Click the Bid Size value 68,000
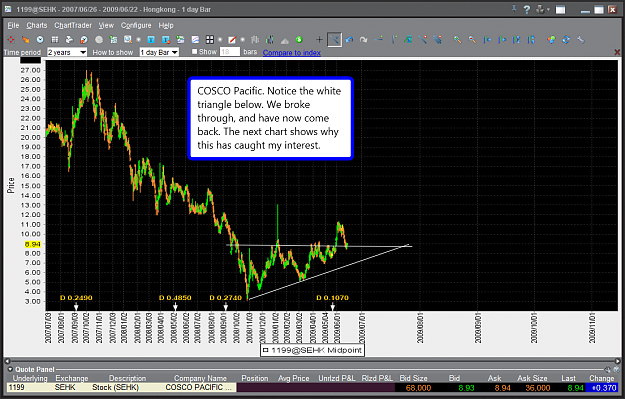 (x=418, y=387)
